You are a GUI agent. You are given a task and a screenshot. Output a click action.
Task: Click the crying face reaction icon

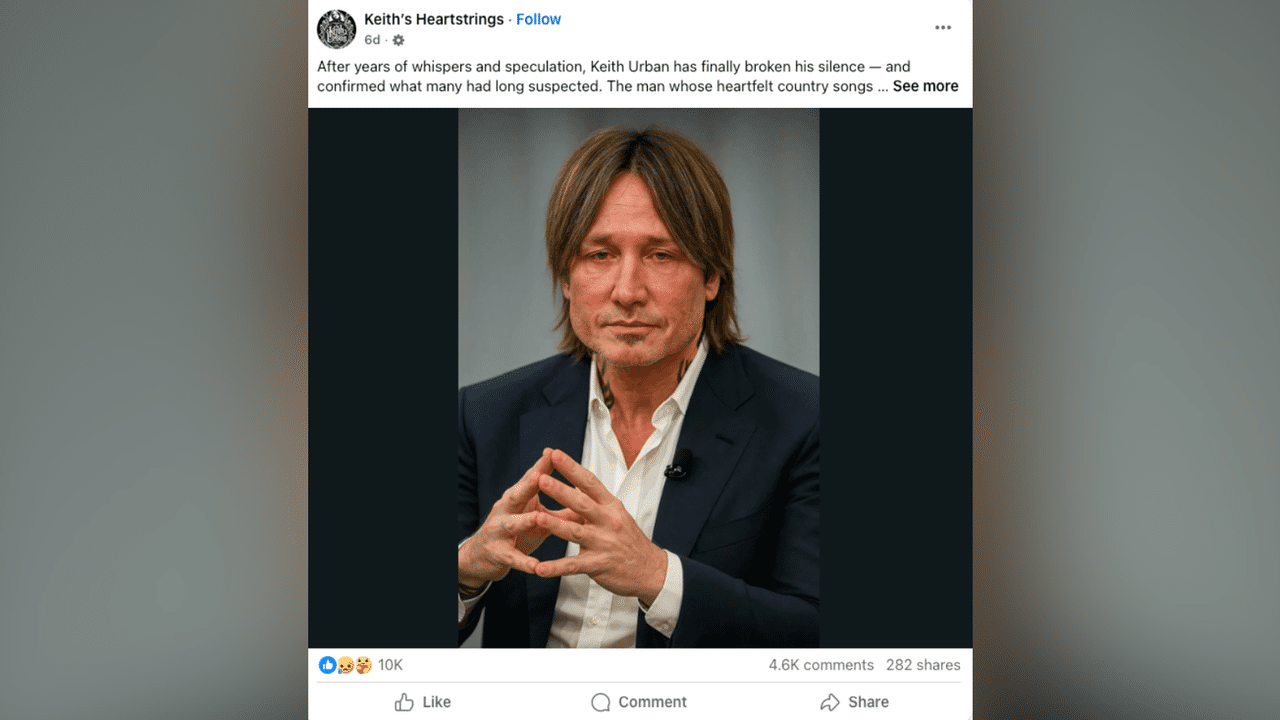coord(342,664)
